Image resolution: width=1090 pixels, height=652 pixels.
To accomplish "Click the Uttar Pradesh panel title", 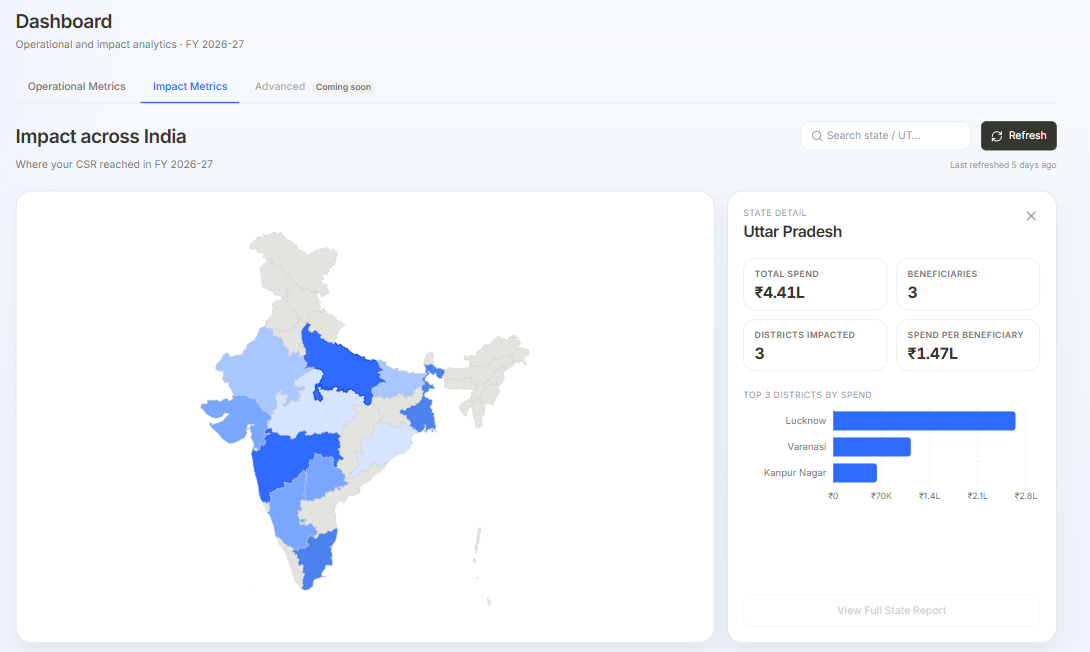I will click(792, 231).
